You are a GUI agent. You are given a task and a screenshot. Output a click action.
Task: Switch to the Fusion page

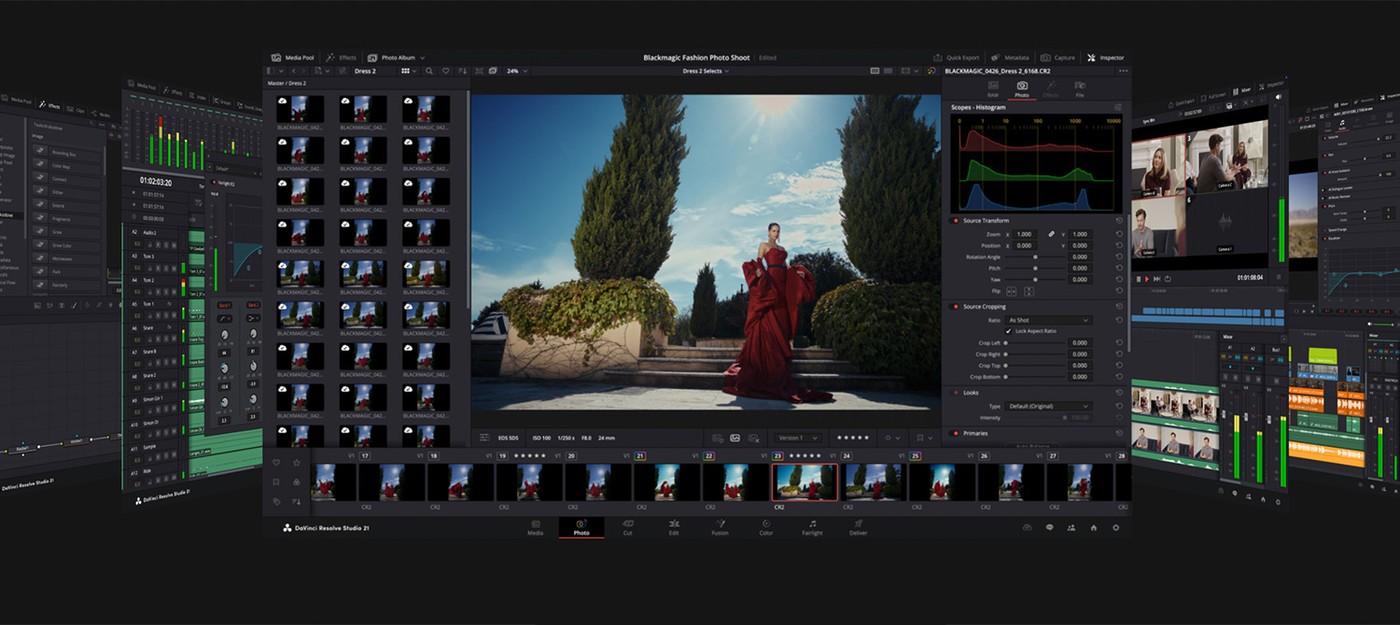(719, 526)
